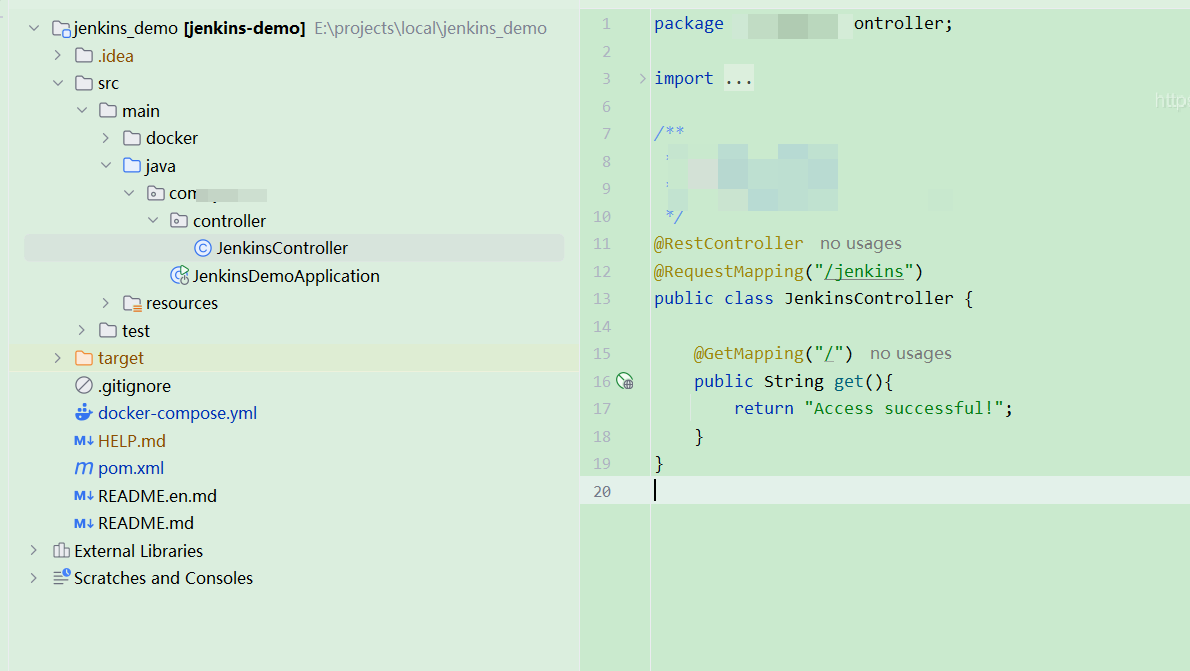Collapse the controller package arrow
The height and width of the screenshot is (671, 1190).
[153, 220]
